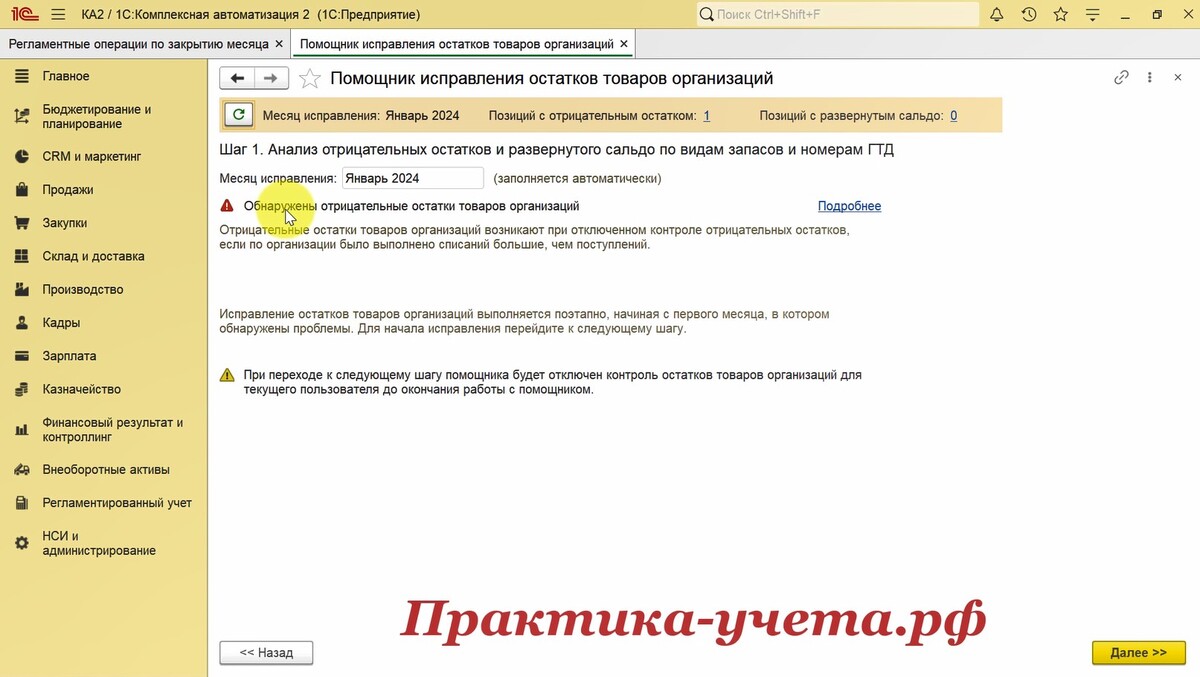Click the Закупки cart icon
The height and width of the screenshot is (677, 1200).
tap(21, 223)
